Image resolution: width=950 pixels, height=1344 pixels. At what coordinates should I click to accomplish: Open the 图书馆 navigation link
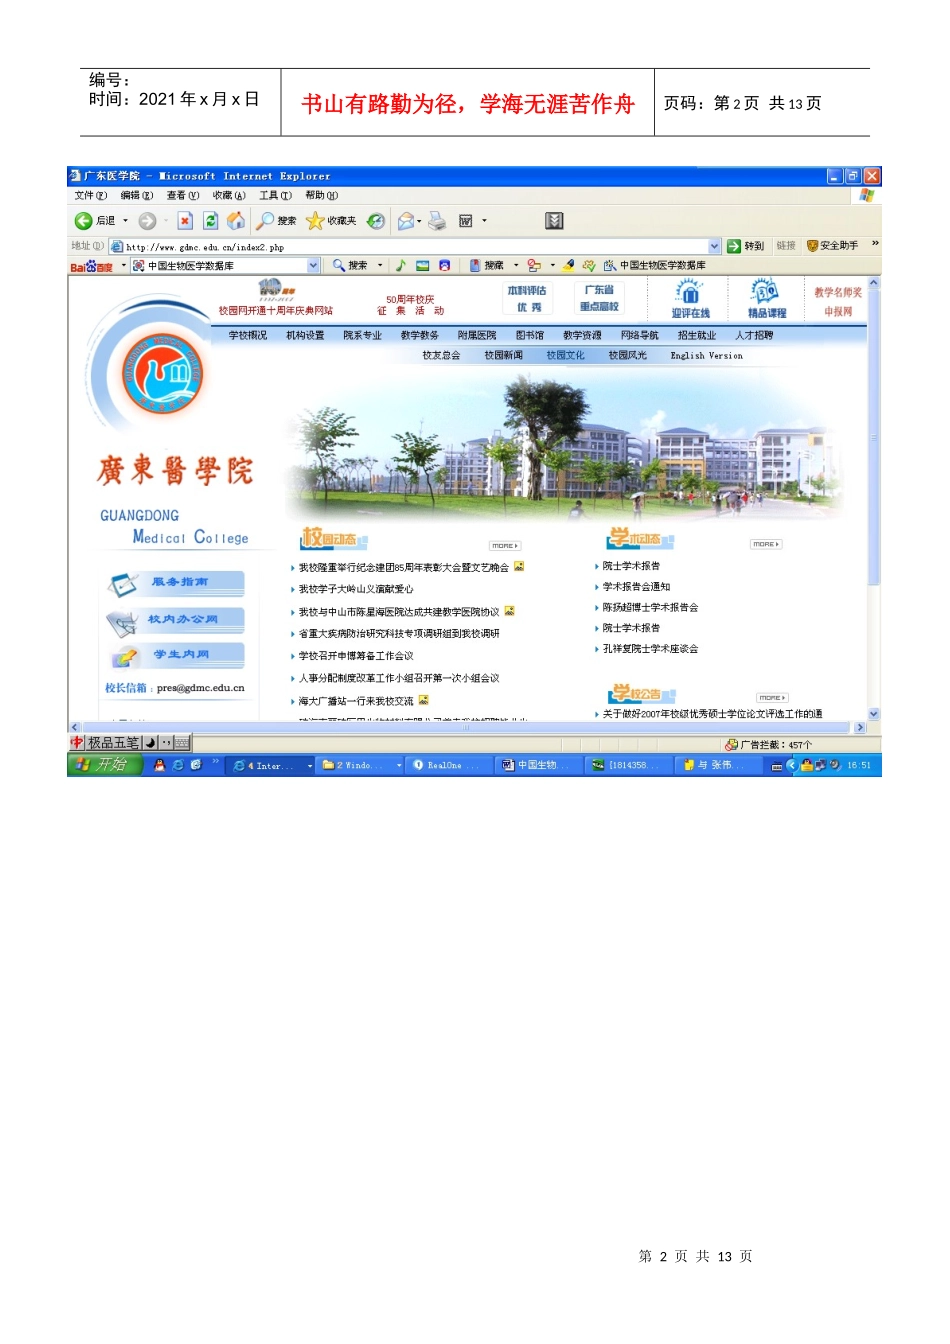530,336
